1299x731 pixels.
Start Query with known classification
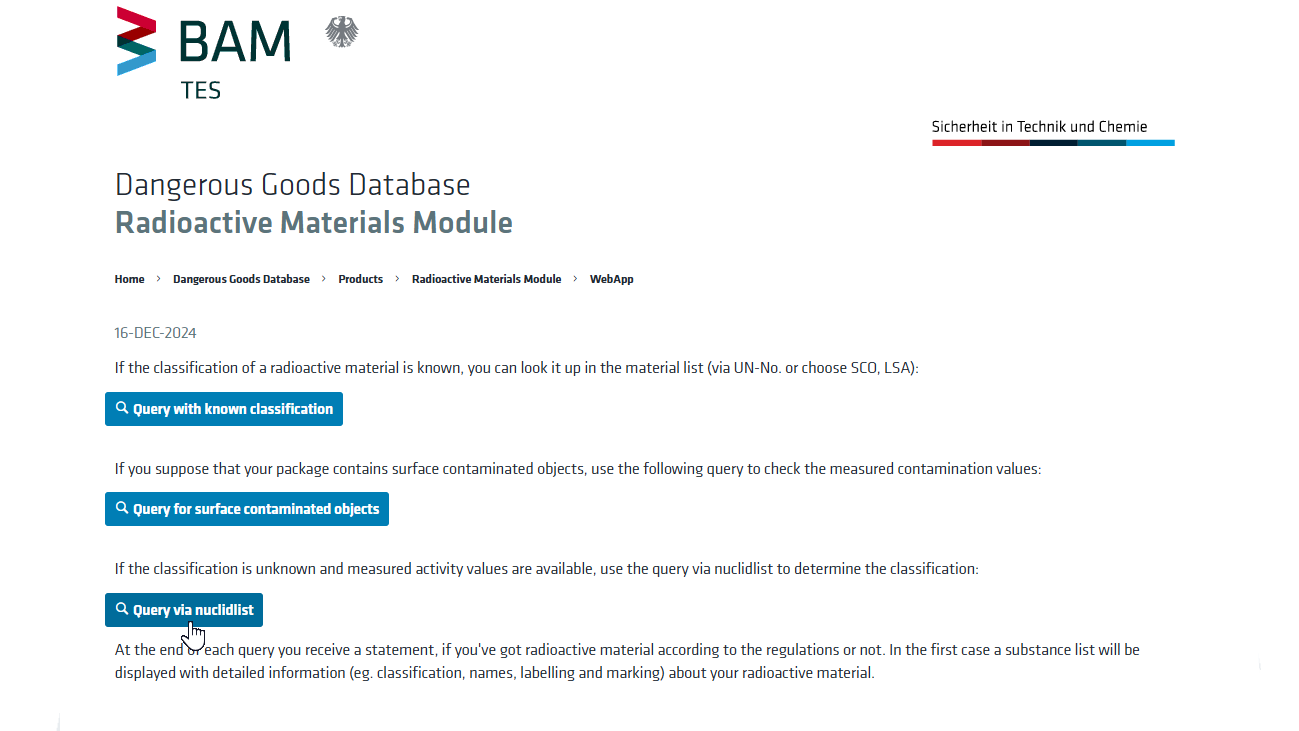click(x=224, y=409)
